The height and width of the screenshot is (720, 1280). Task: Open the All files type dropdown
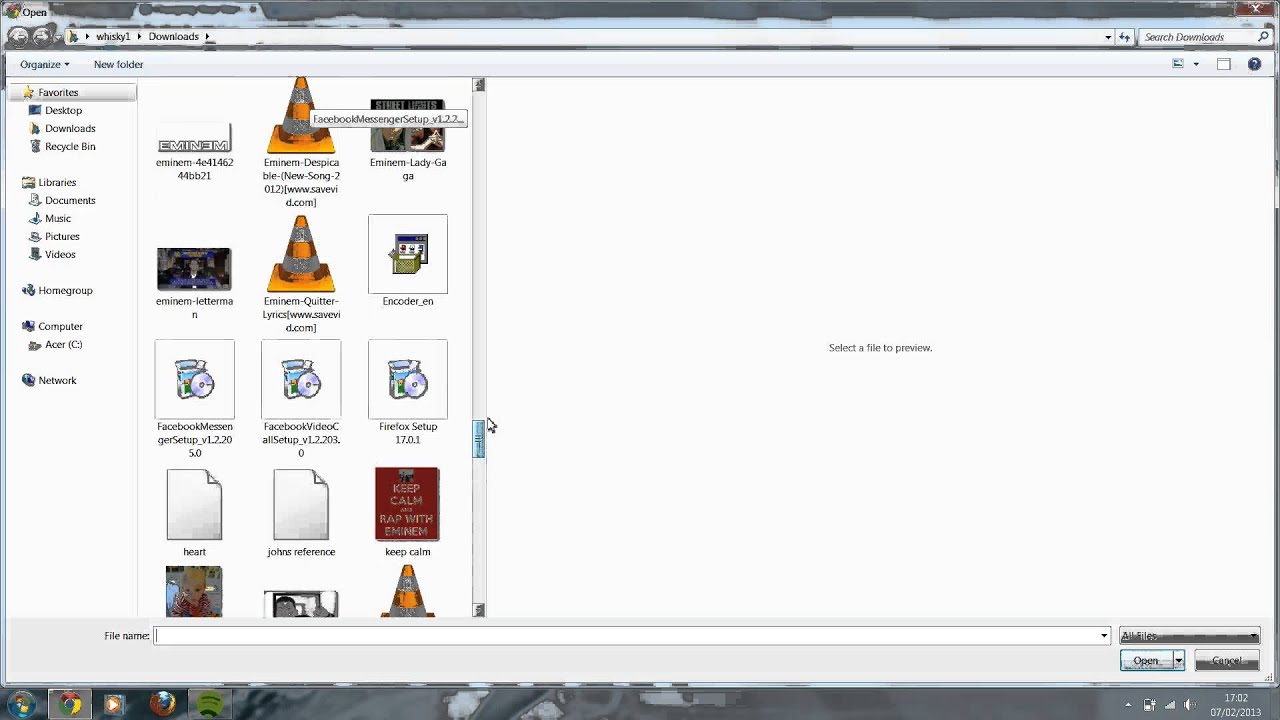coord(1190,636)
